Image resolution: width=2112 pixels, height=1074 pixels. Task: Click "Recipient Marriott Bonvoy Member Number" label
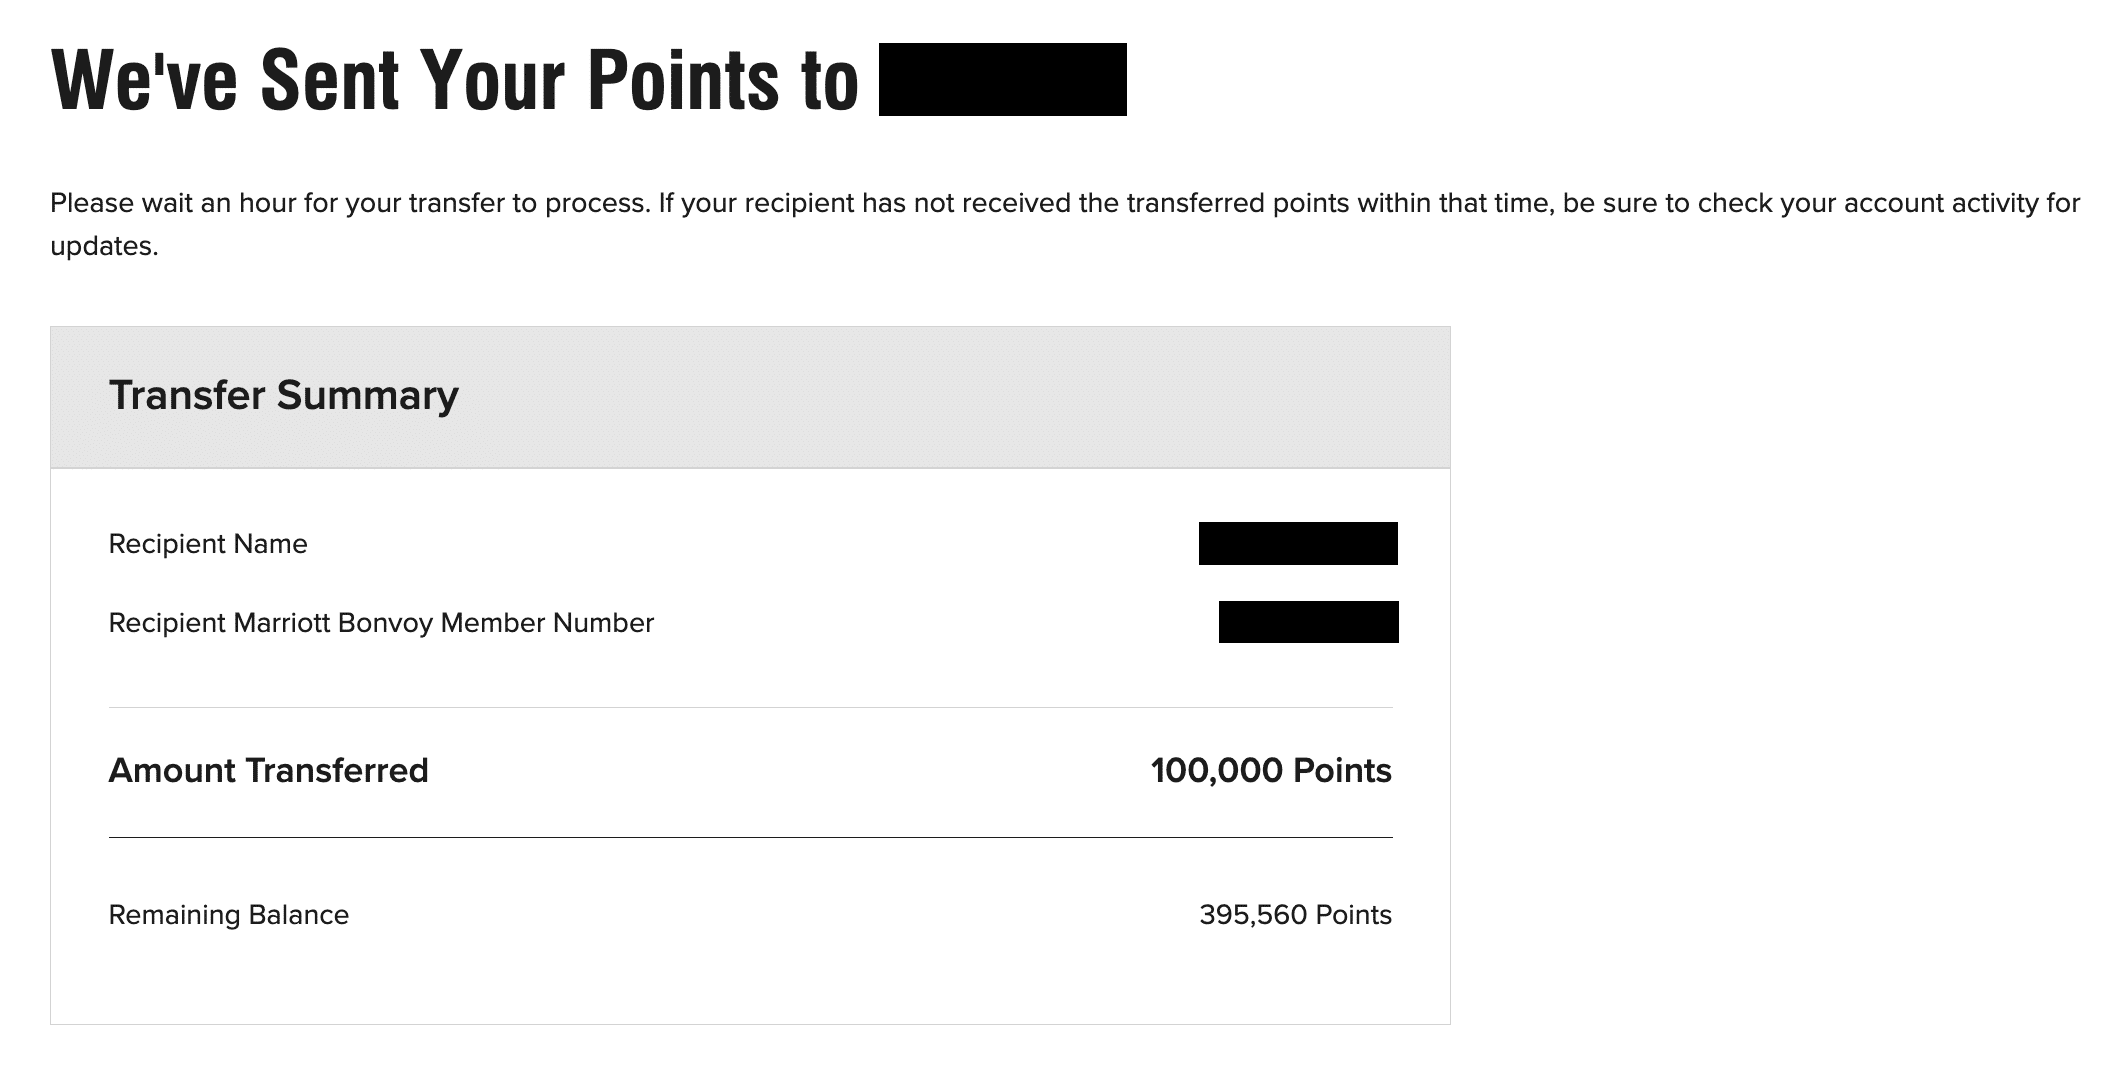click(x=381, y=623)
